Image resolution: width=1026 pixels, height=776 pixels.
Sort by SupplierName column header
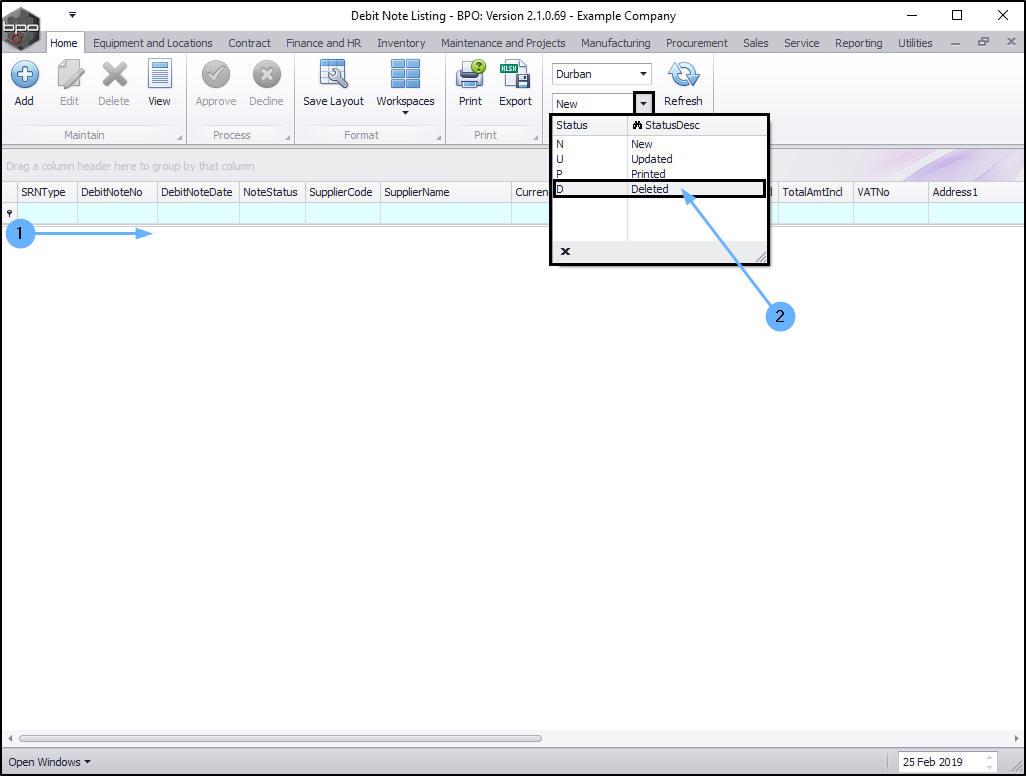[446, 192]
